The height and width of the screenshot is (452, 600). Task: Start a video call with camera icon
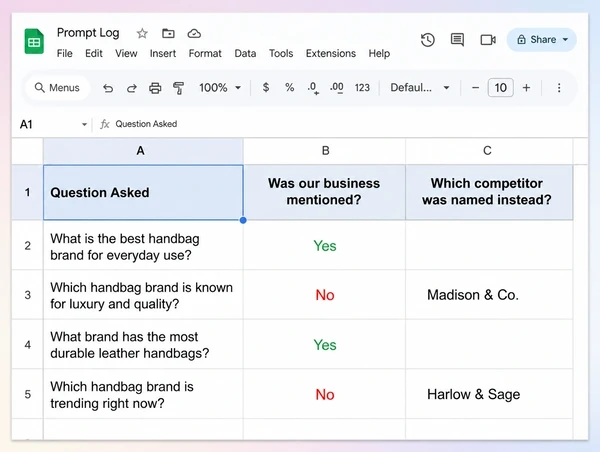pos(488,40)
